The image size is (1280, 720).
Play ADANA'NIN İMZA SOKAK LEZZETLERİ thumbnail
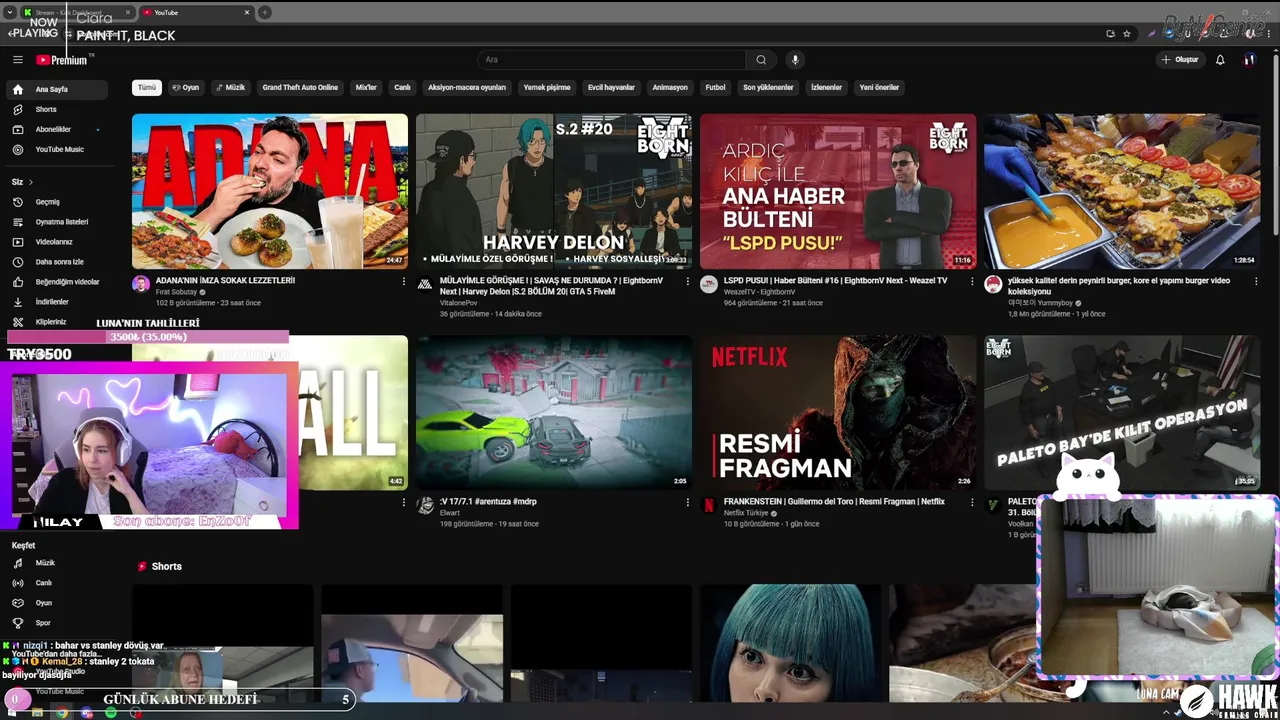(270, 191)
